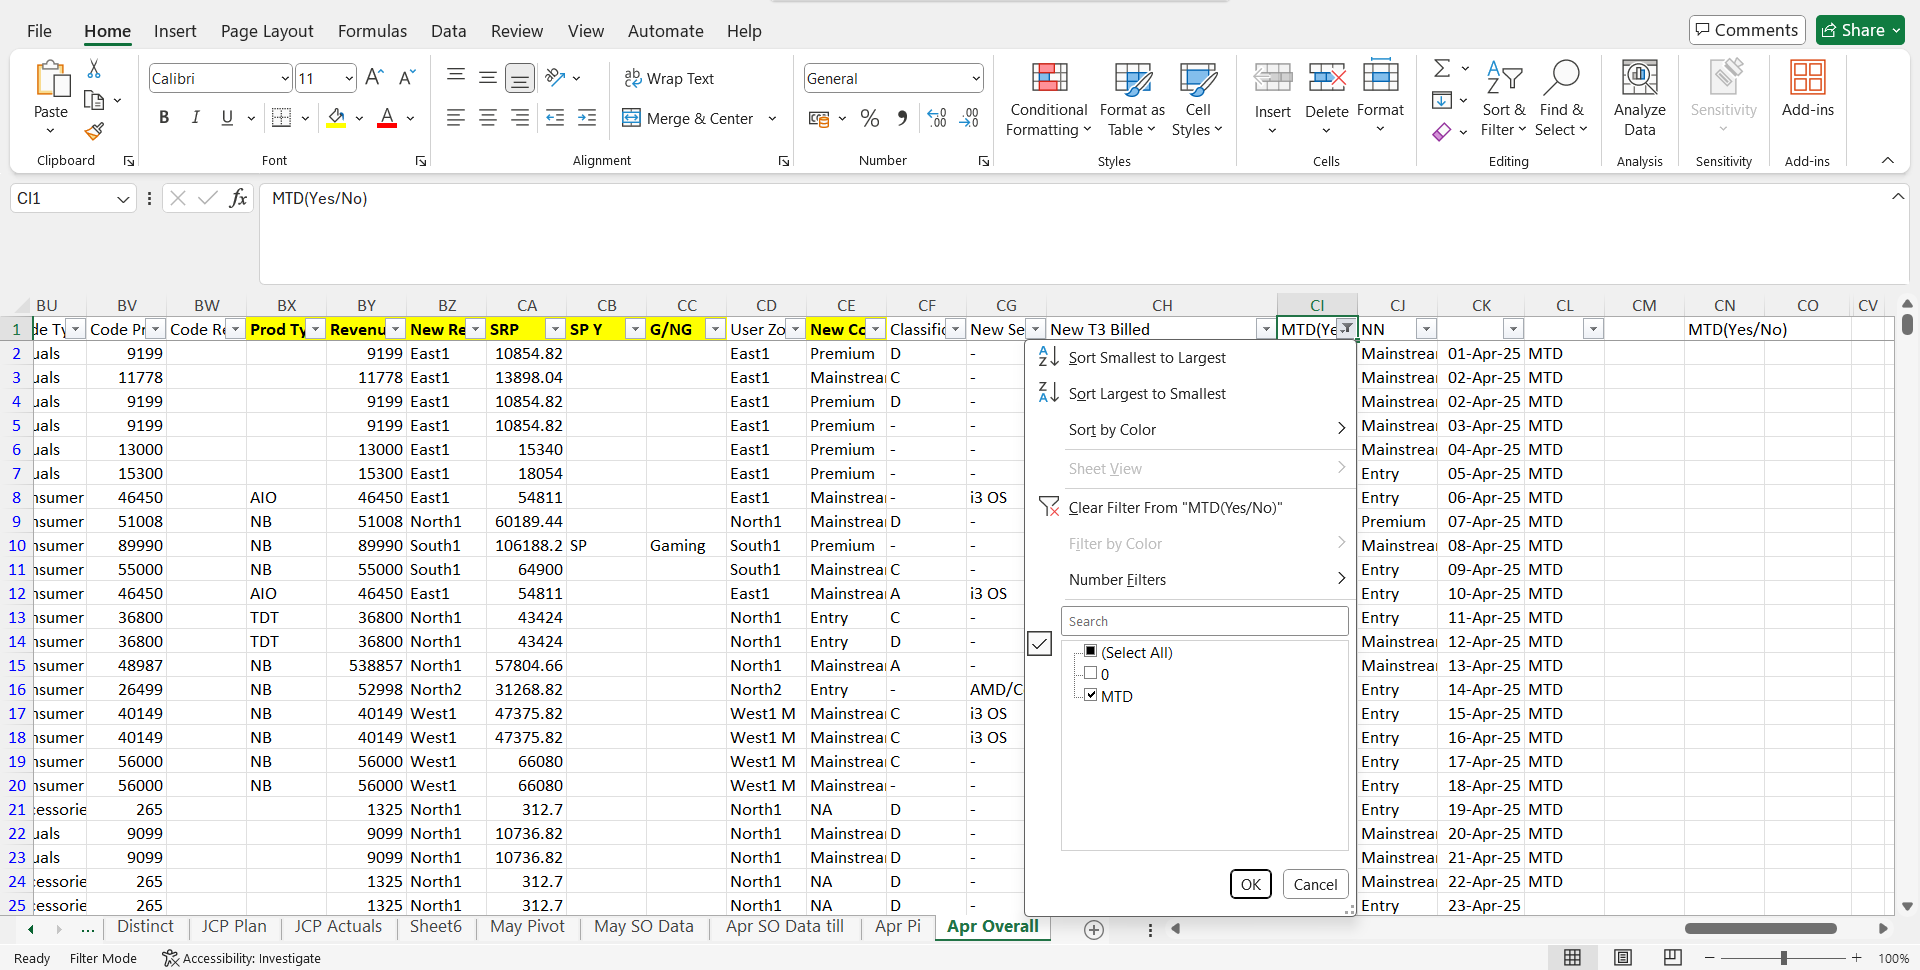The image size is (1920, 970).
Task: Click the Analyze Data icon
Action: click(x=1639, y=78)
